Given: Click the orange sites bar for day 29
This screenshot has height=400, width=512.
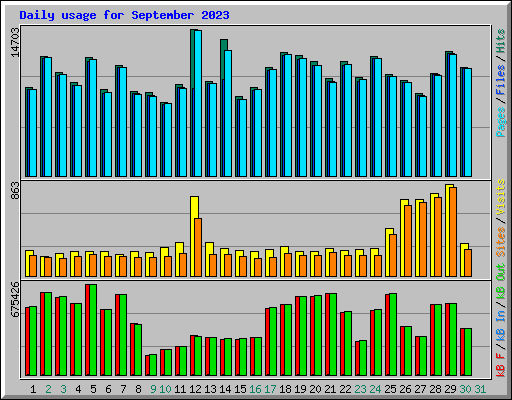Looking at the screenshot, I should click(x=453, y=232).
